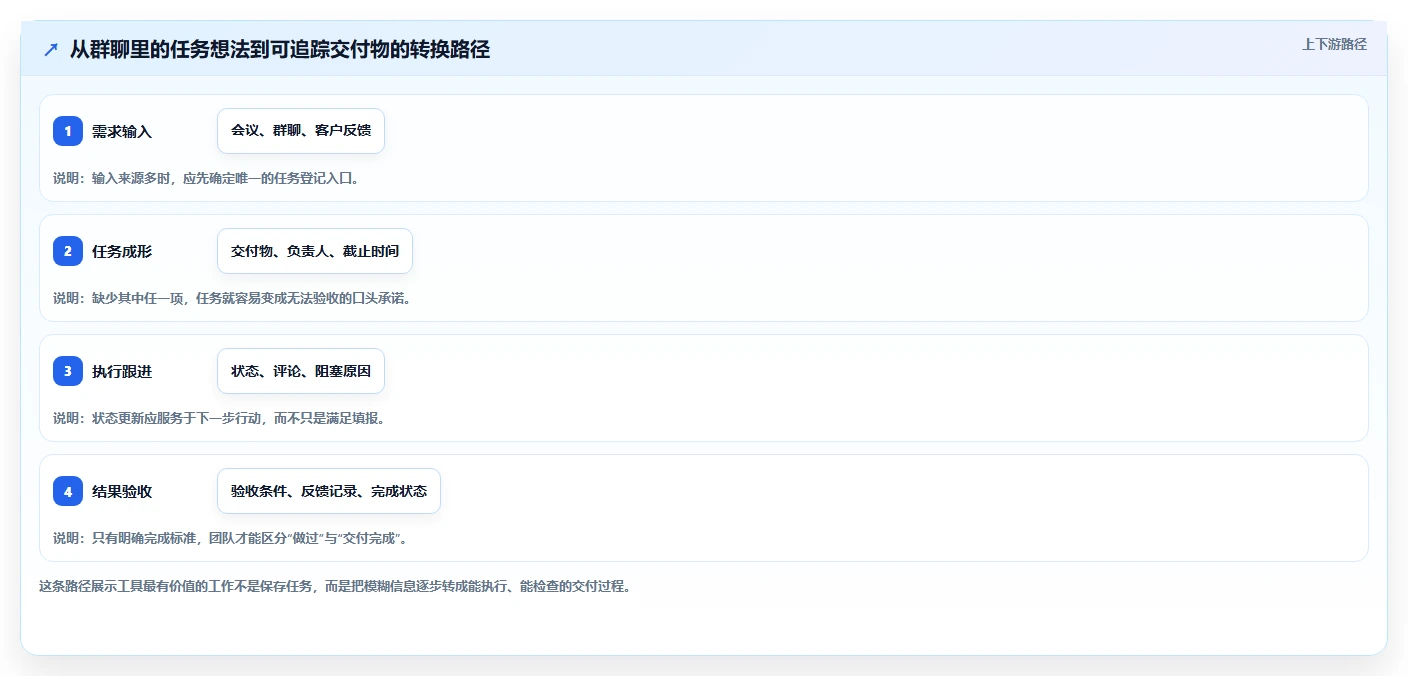Click the 交付物、负责人、截止时间 chip
The height and width of the screenshot is (676, 1408).
click(x=315, y=251)
